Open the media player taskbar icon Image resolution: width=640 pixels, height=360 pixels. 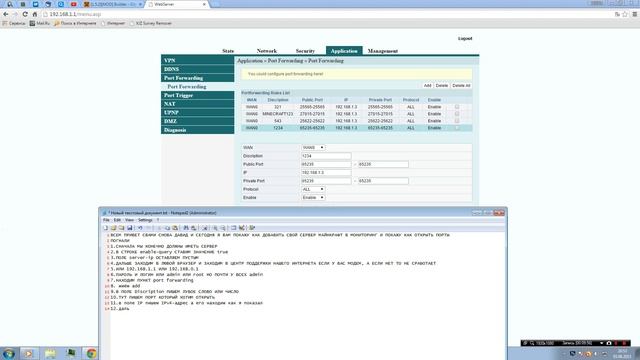(29, 353)
